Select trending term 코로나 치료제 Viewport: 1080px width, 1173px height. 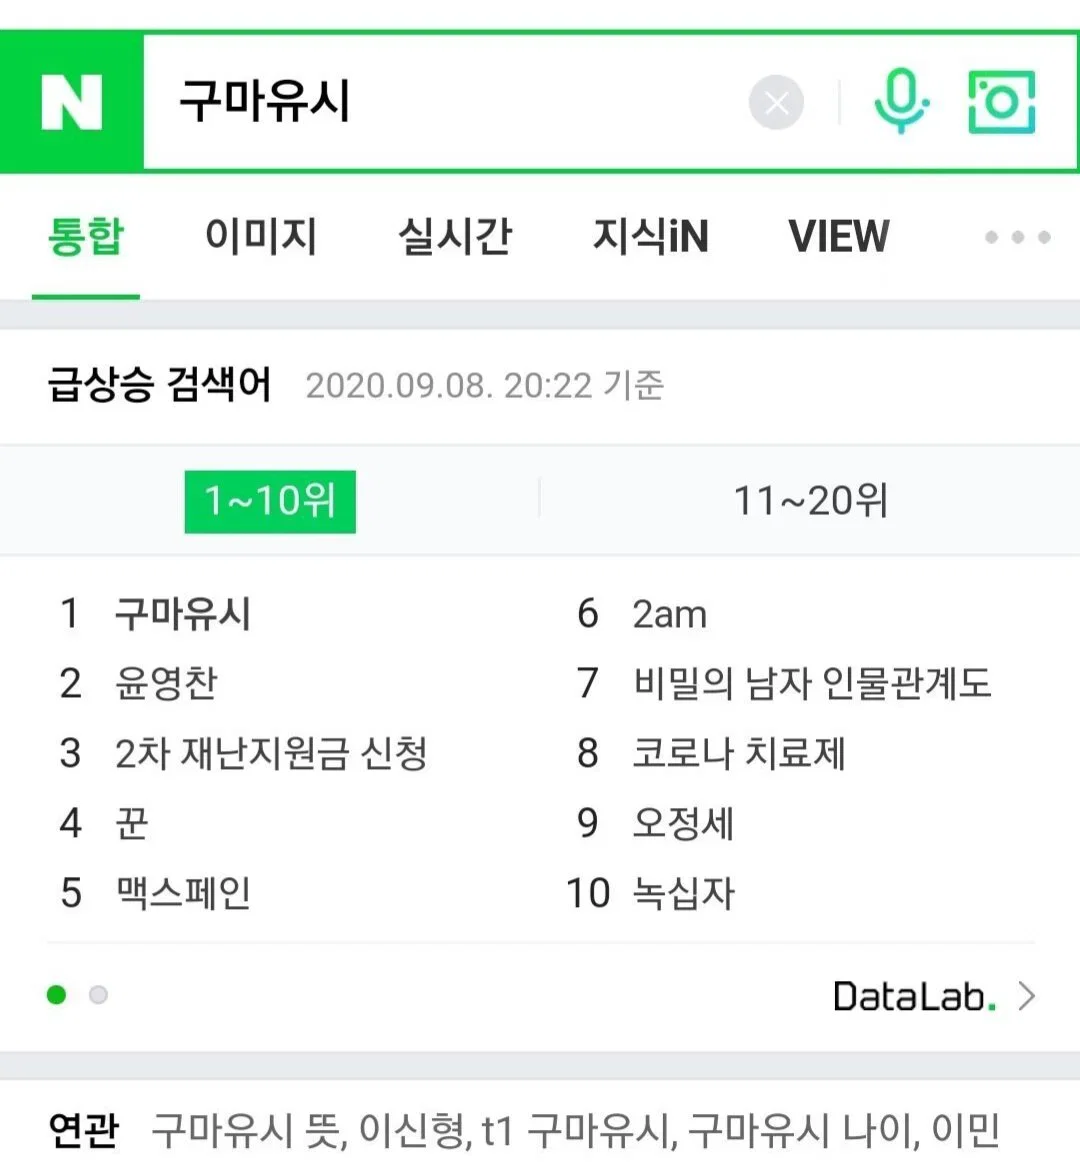[x=739, y=753]
